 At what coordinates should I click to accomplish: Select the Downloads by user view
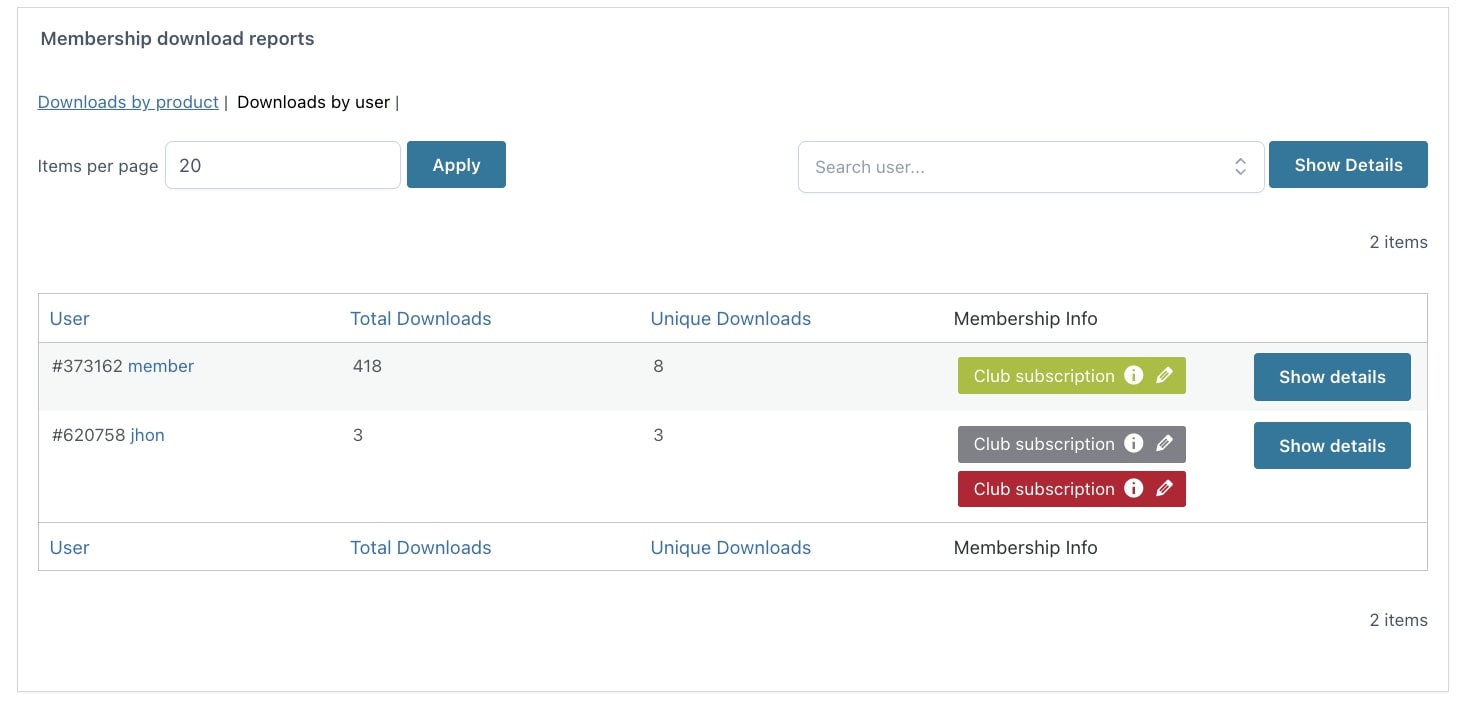pos(313,102)
